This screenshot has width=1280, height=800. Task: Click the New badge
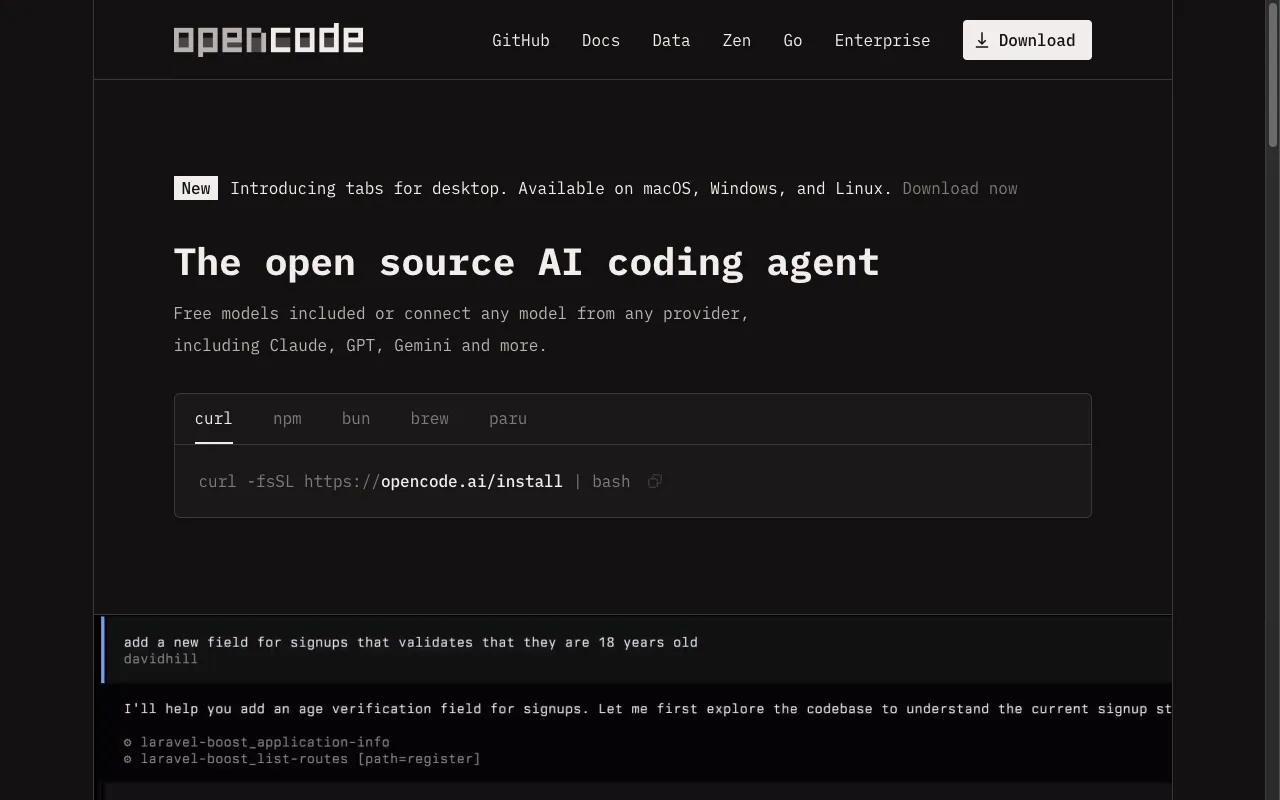pos(196,188)
